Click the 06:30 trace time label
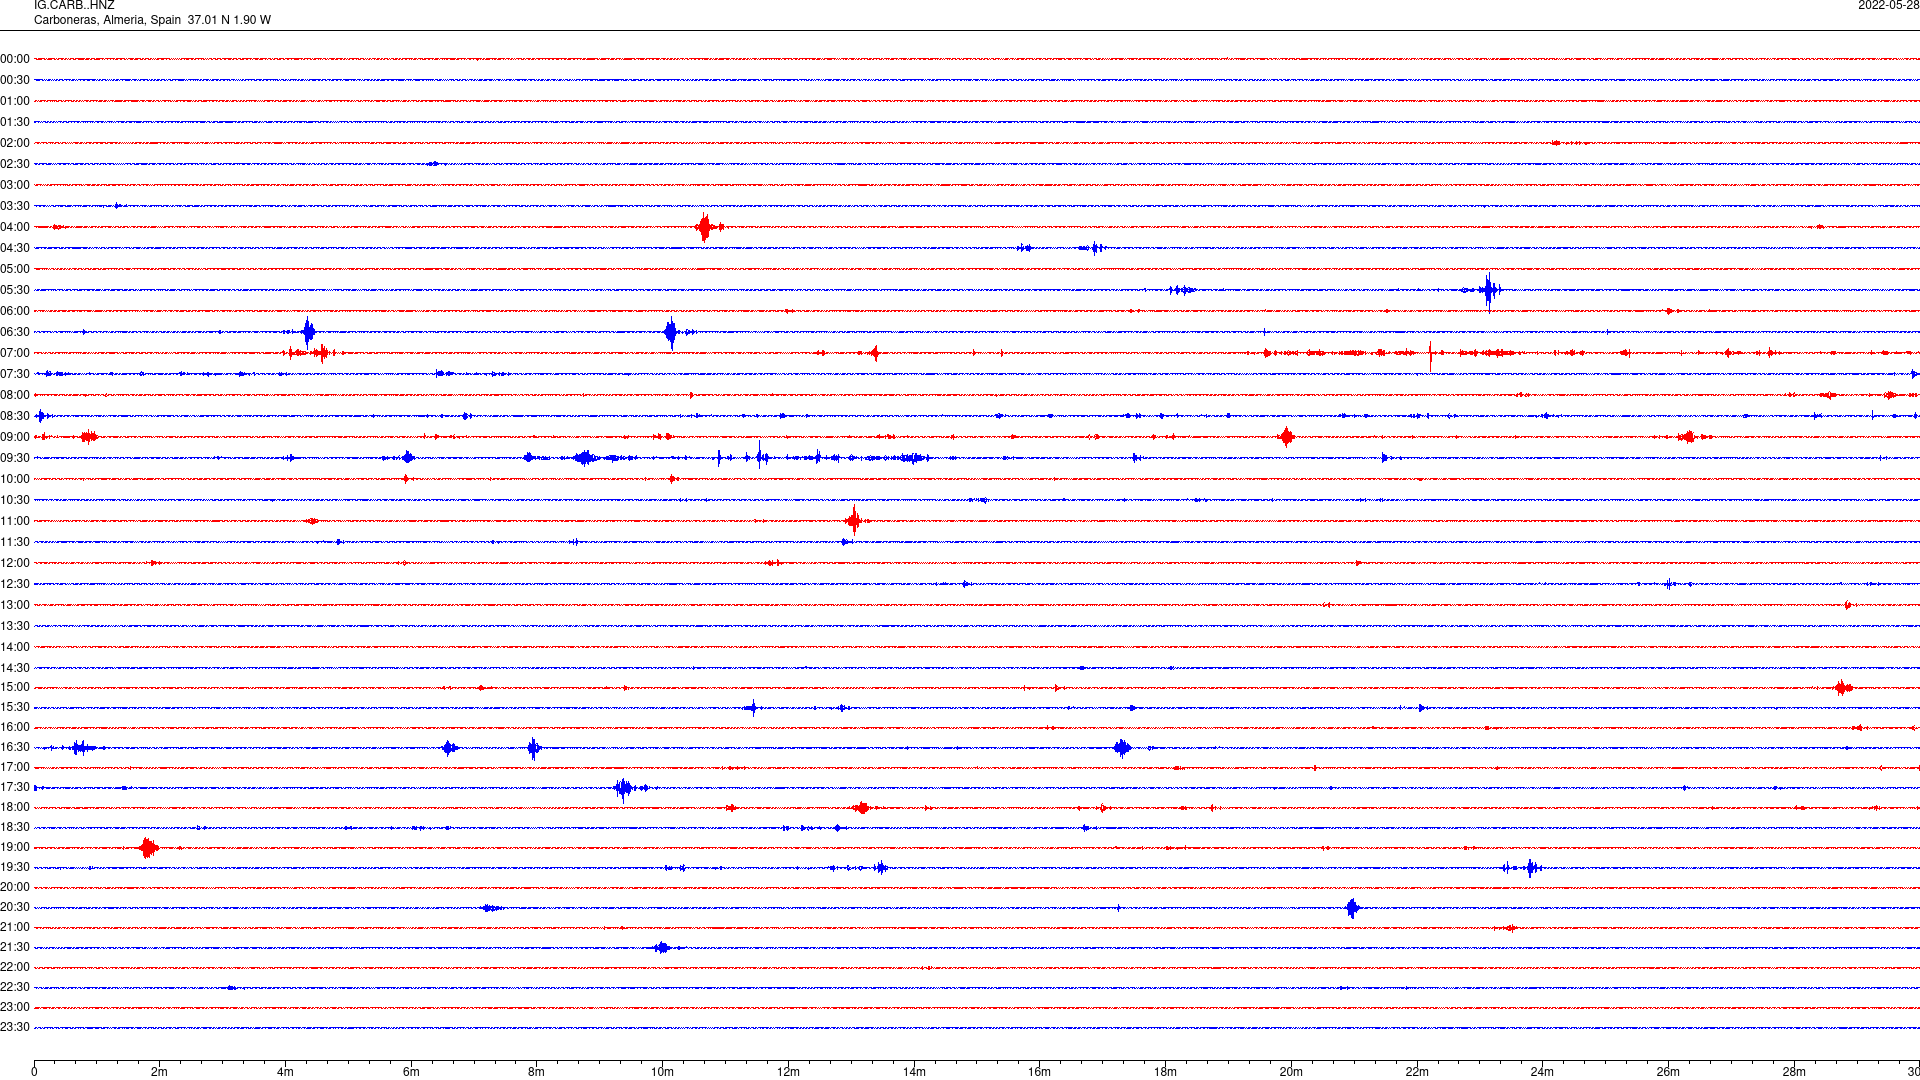1920x1080 pixels. (15, 332)
